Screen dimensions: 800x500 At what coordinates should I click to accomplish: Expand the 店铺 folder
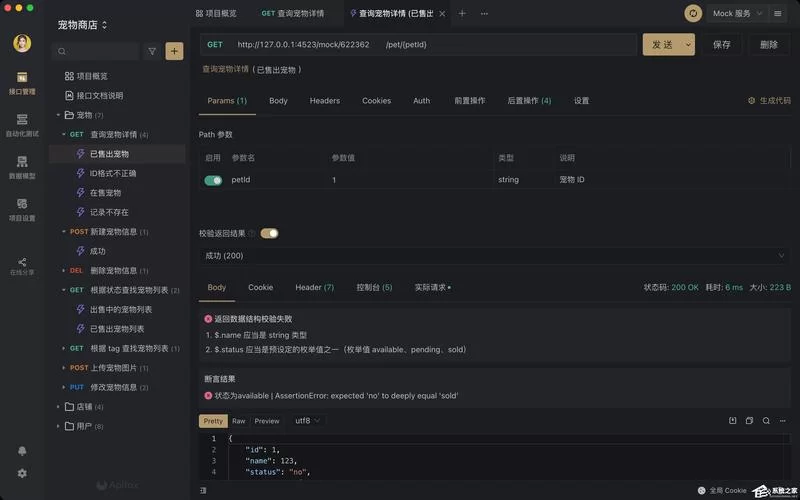pyautogui.click(x=58, y=407)
